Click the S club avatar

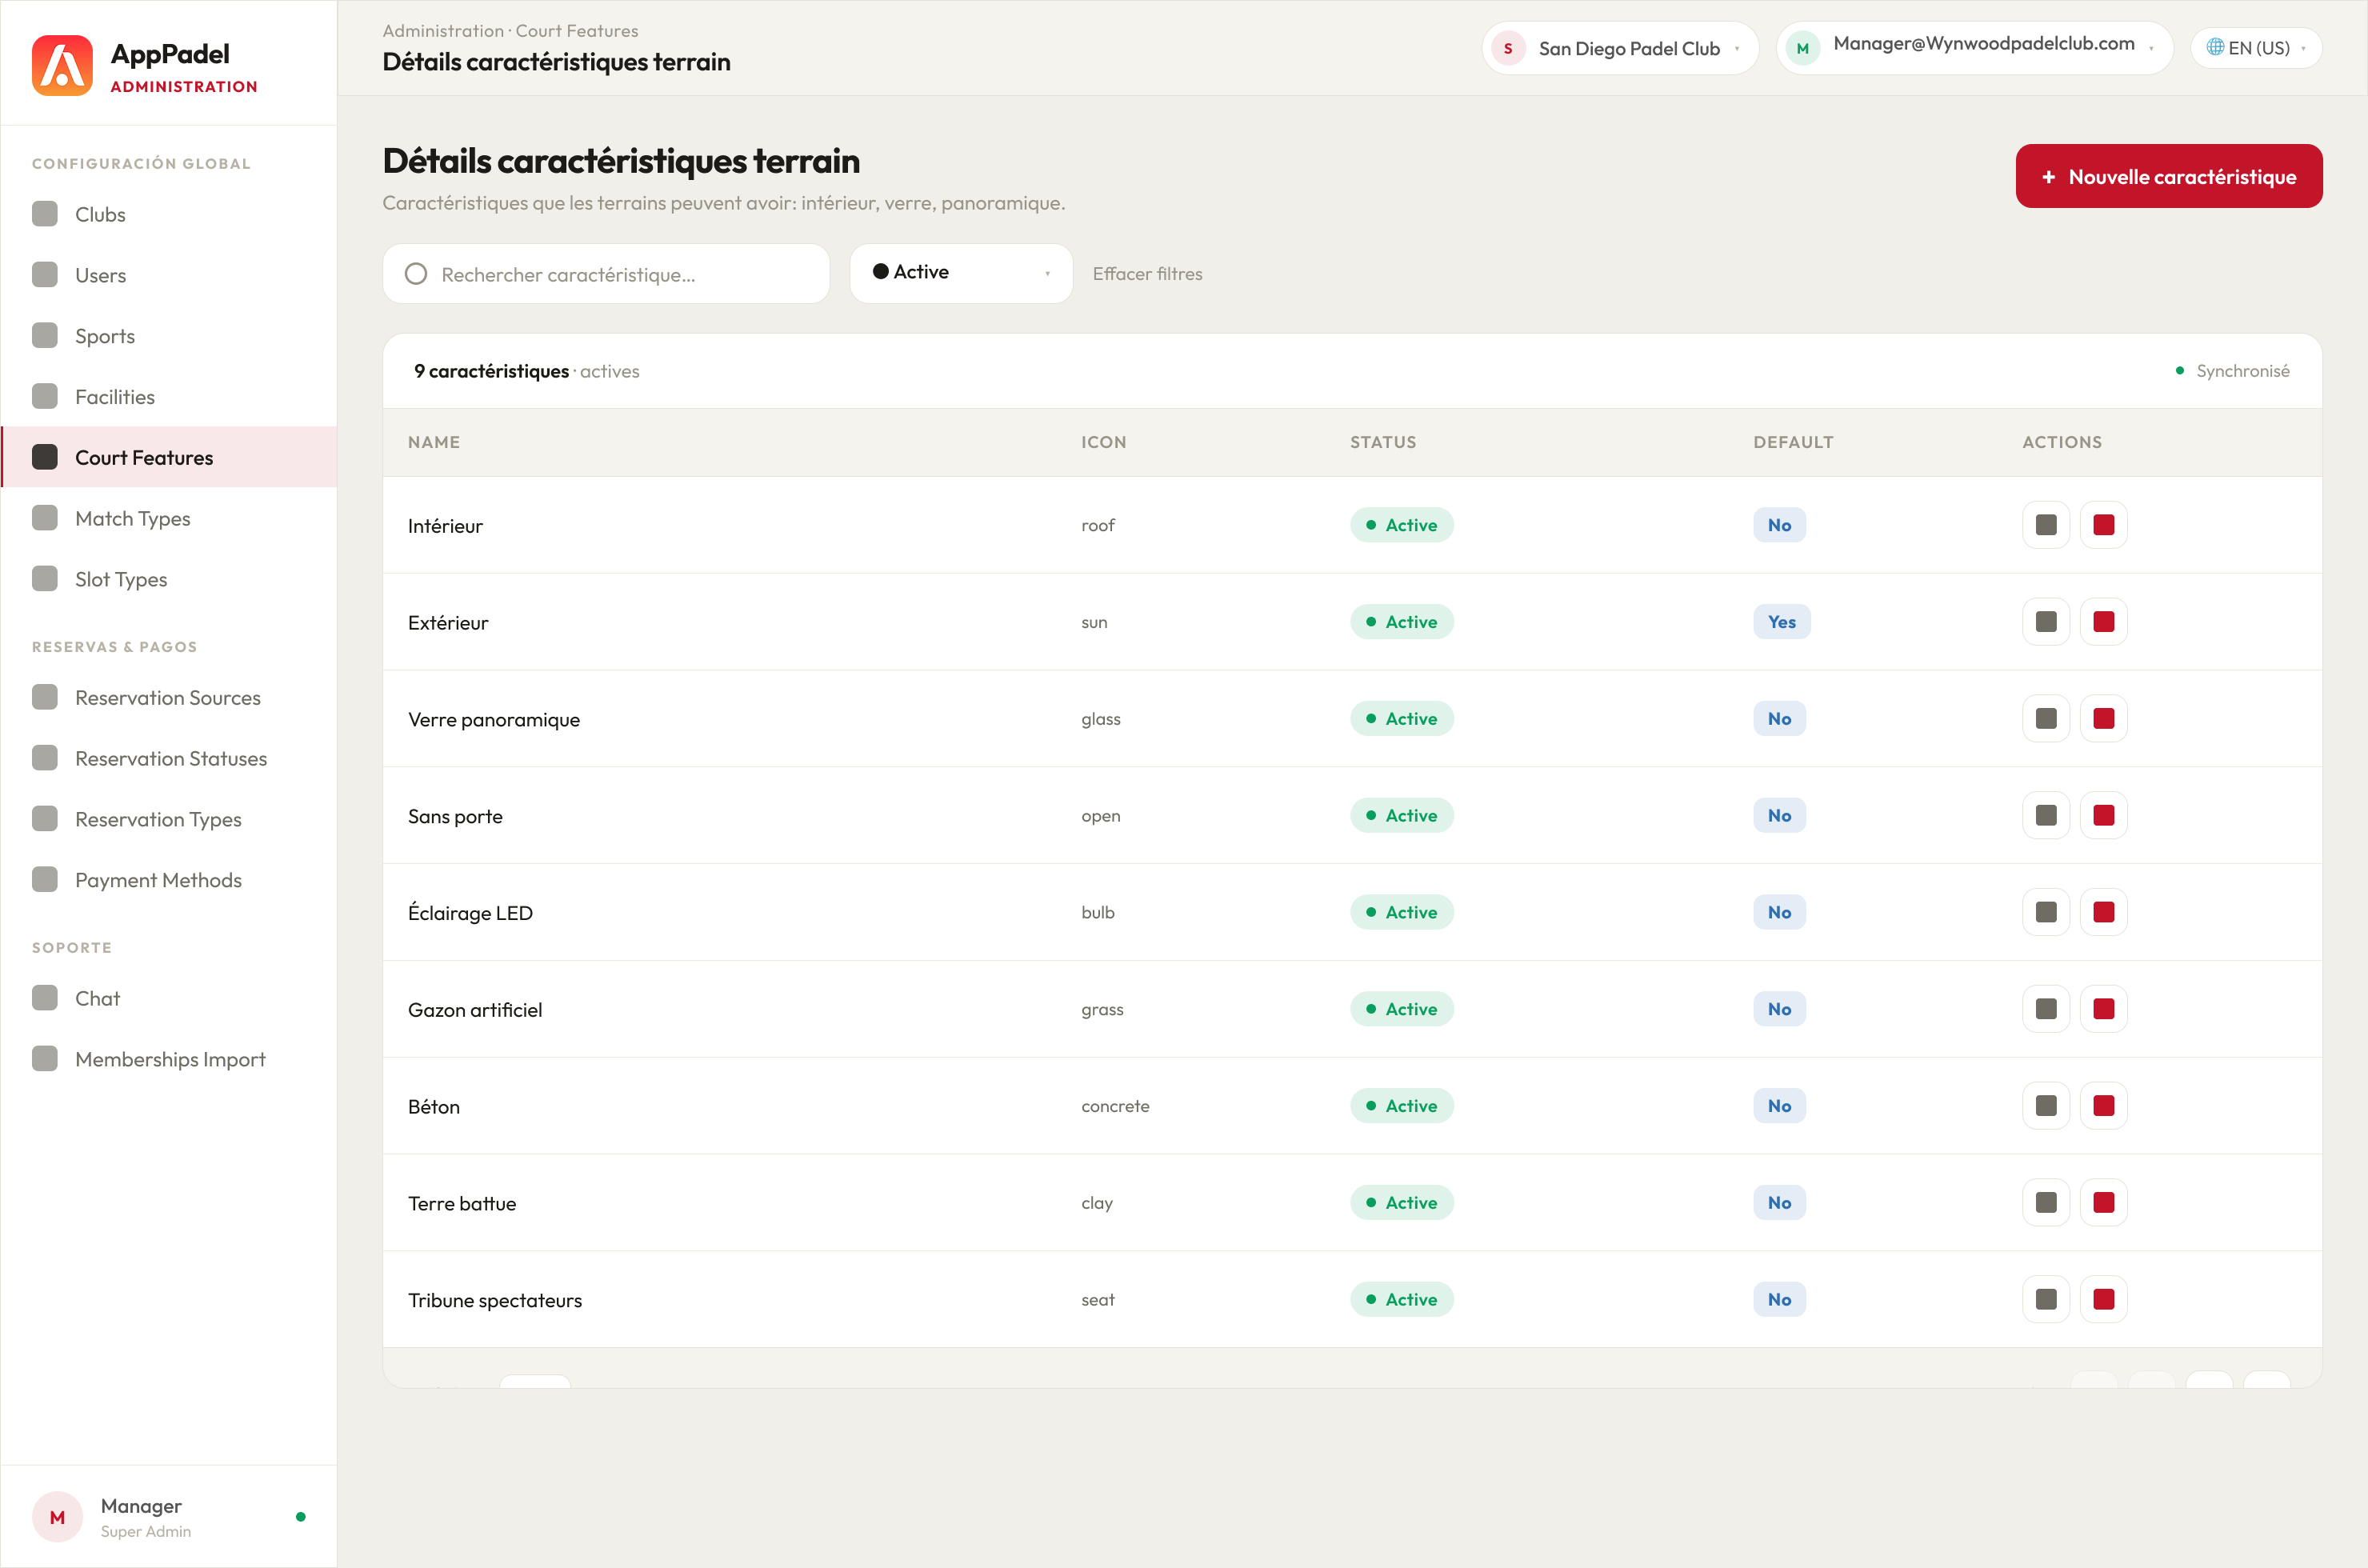click(x=1508, y=48)
